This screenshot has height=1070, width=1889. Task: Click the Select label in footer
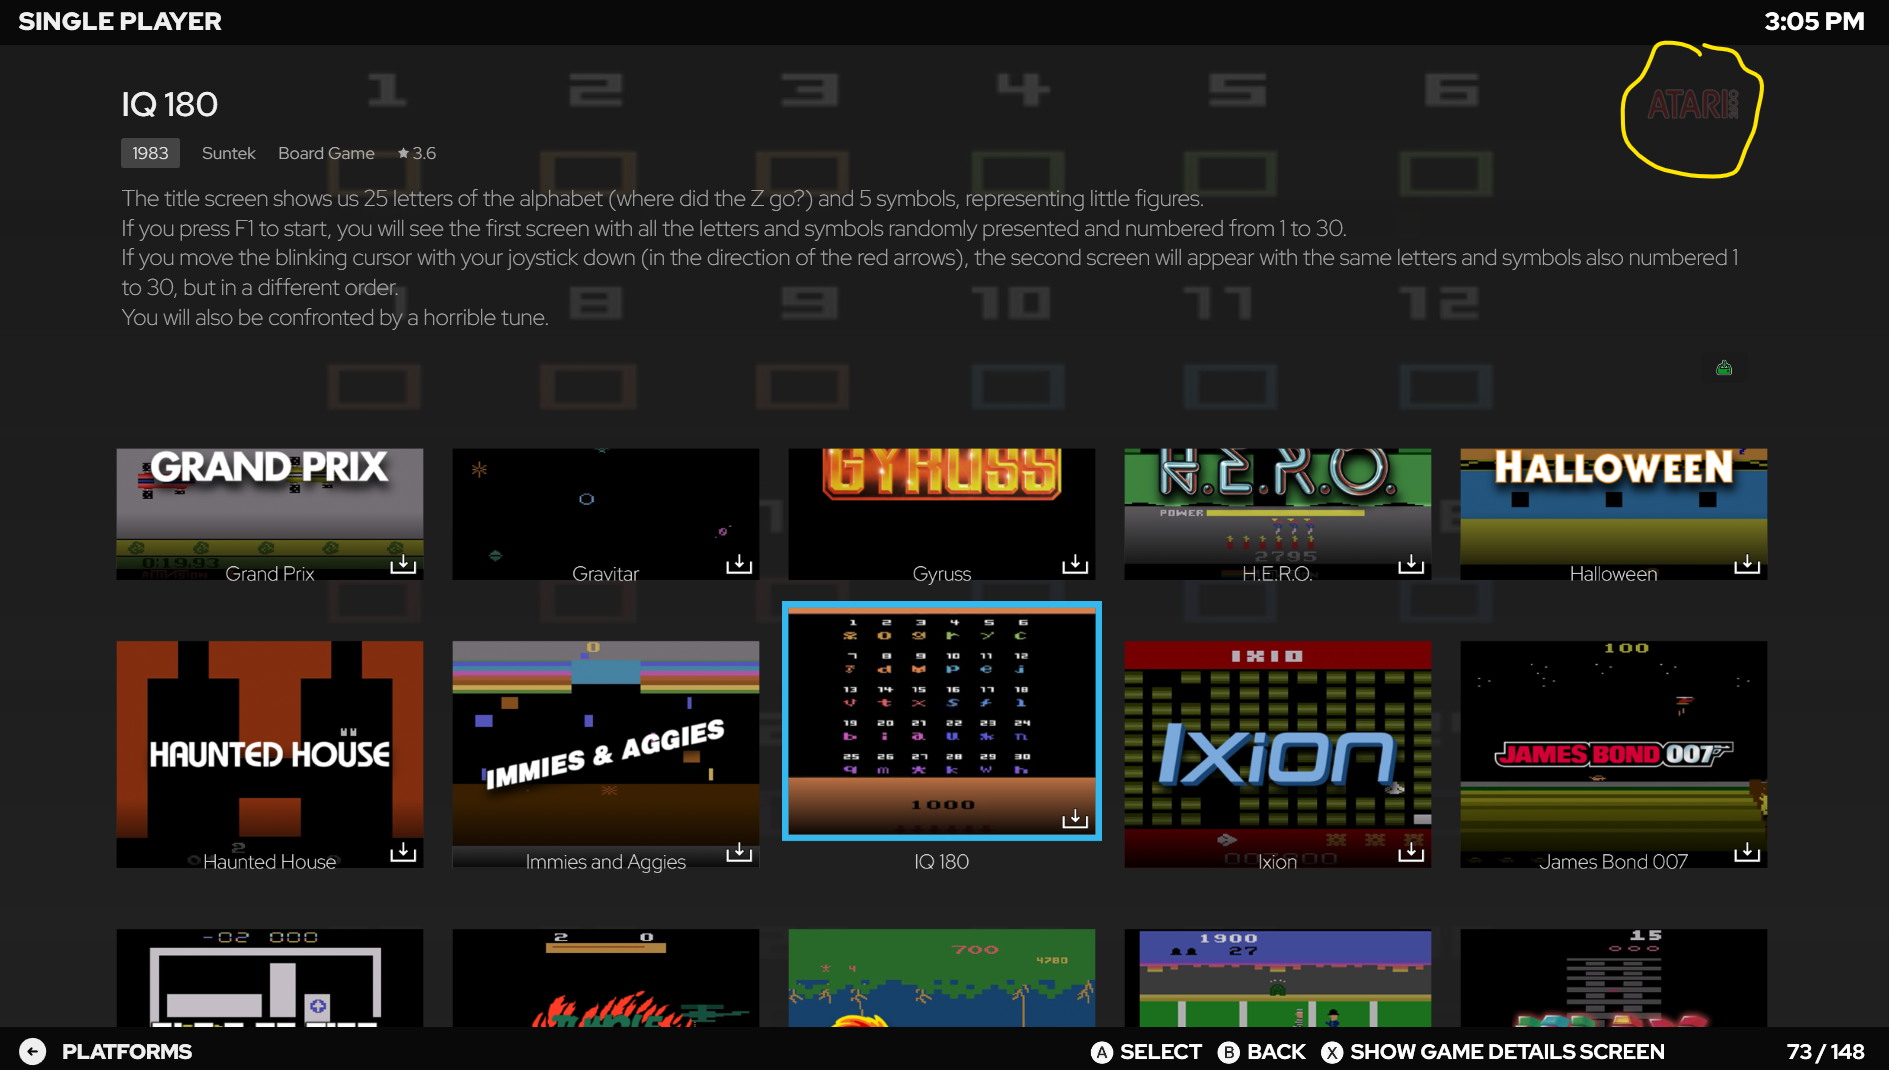1161,1052
